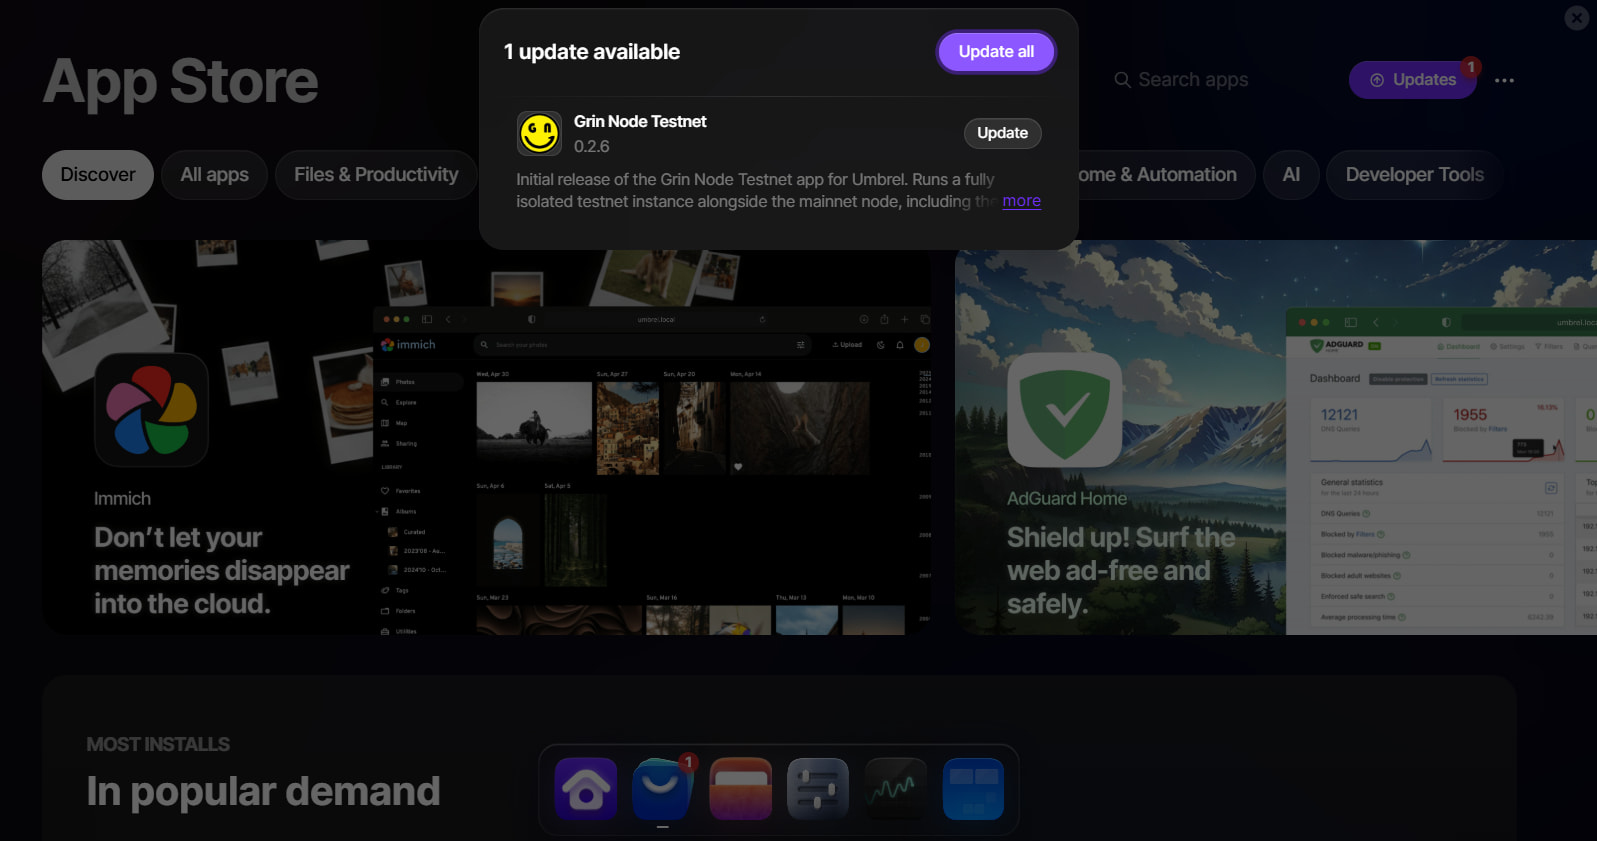Click the "MOST INSTALLS" label
This screenshot has height=841, width=1597.
click(158, 744)
